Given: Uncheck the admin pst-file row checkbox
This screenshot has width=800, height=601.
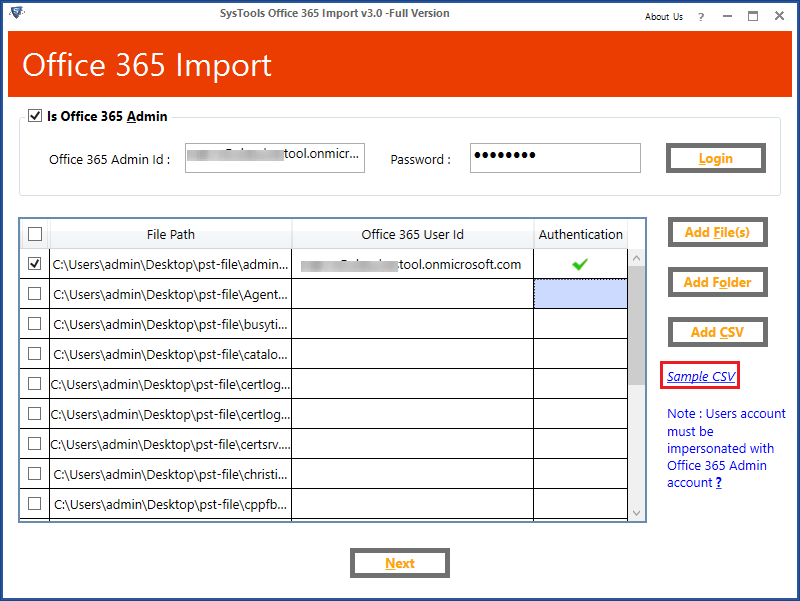Looking at the screenshot, I should pyautogui.click(x=35, y=264).
